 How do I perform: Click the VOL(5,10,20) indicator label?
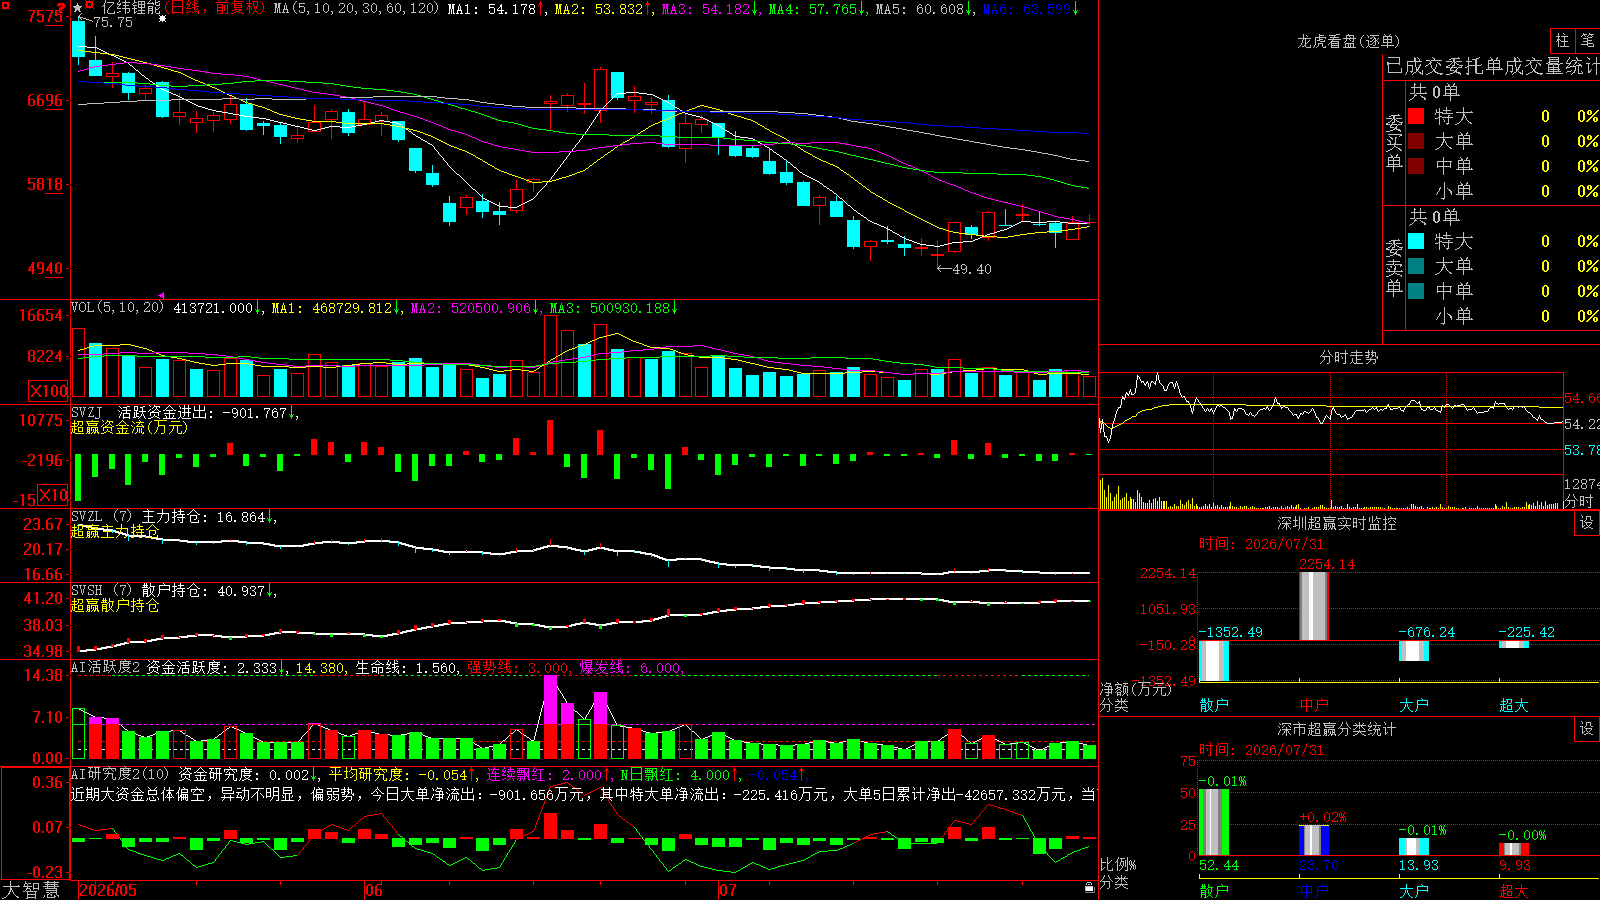117,308
